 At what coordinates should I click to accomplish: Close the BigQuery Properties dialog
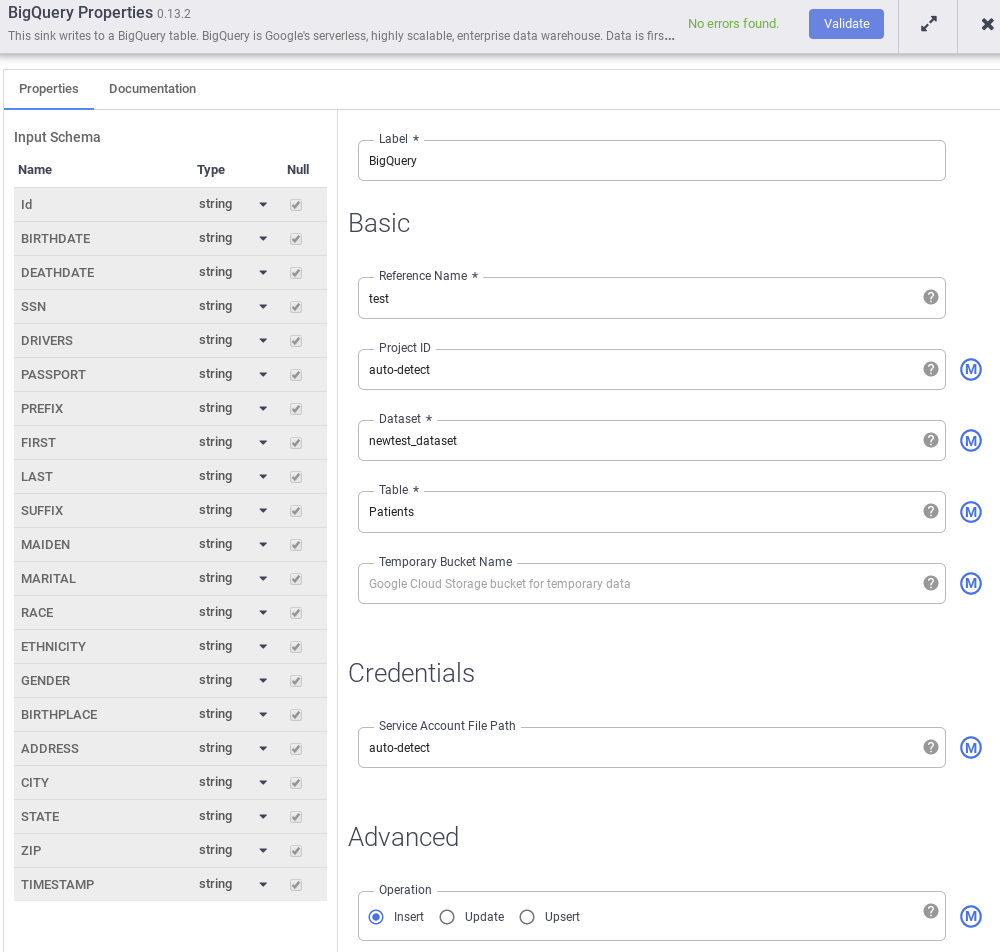tap(987, 24)
